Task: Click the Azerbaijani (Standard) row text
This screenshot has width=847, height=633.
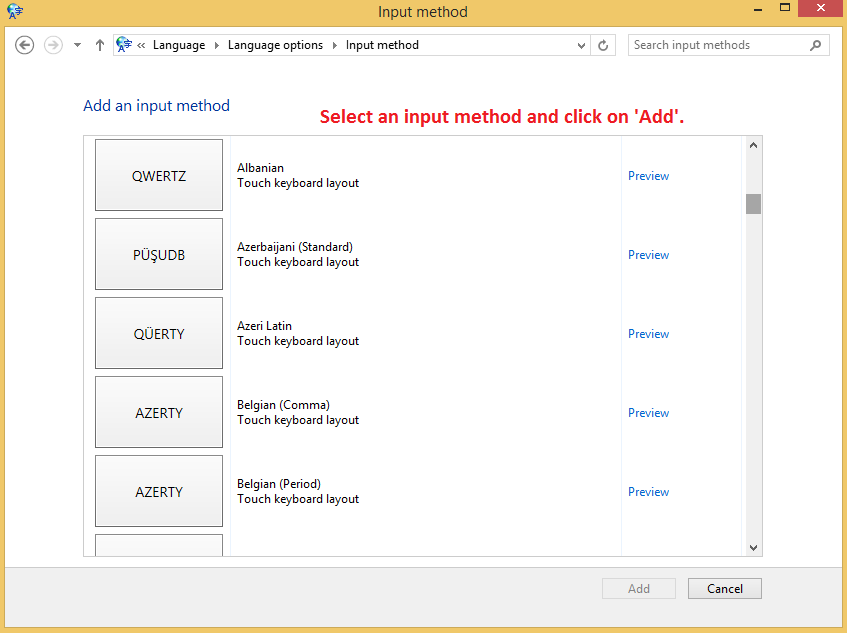Action: pyautogui.click(x=298, y=254)
